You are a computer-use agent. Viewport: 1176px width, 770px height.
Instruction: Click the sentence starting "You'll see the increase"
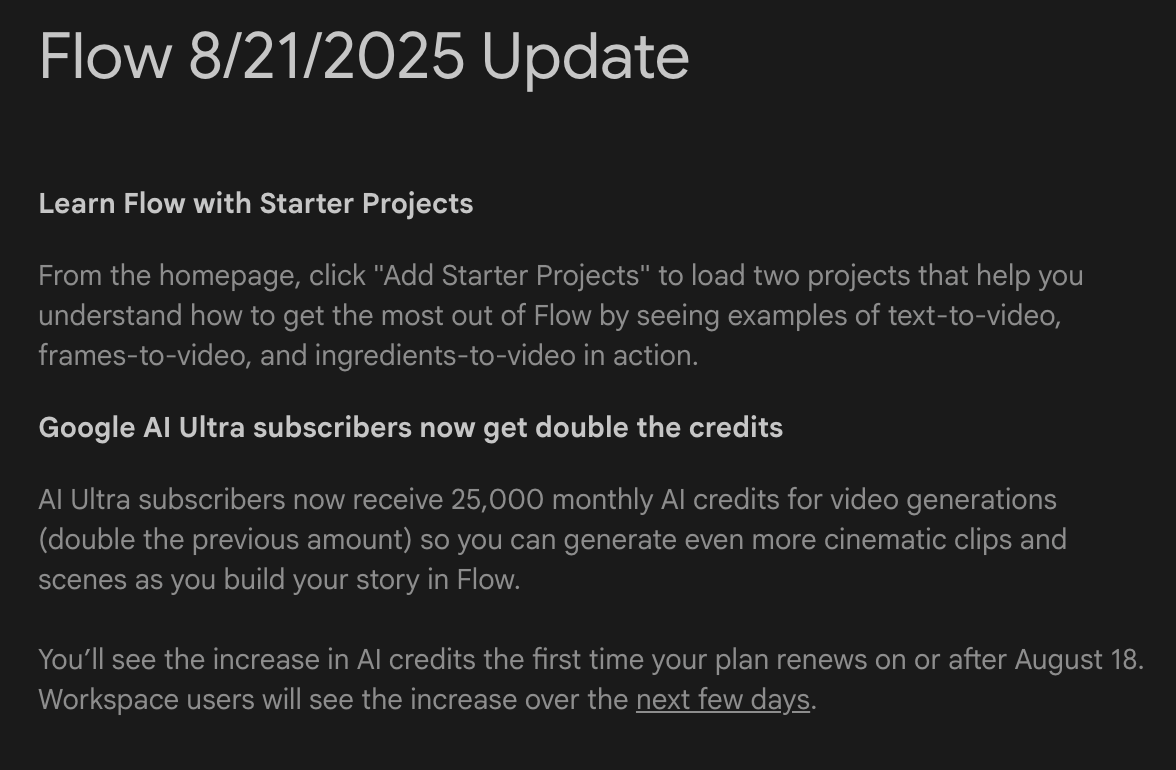pos(591,660)
